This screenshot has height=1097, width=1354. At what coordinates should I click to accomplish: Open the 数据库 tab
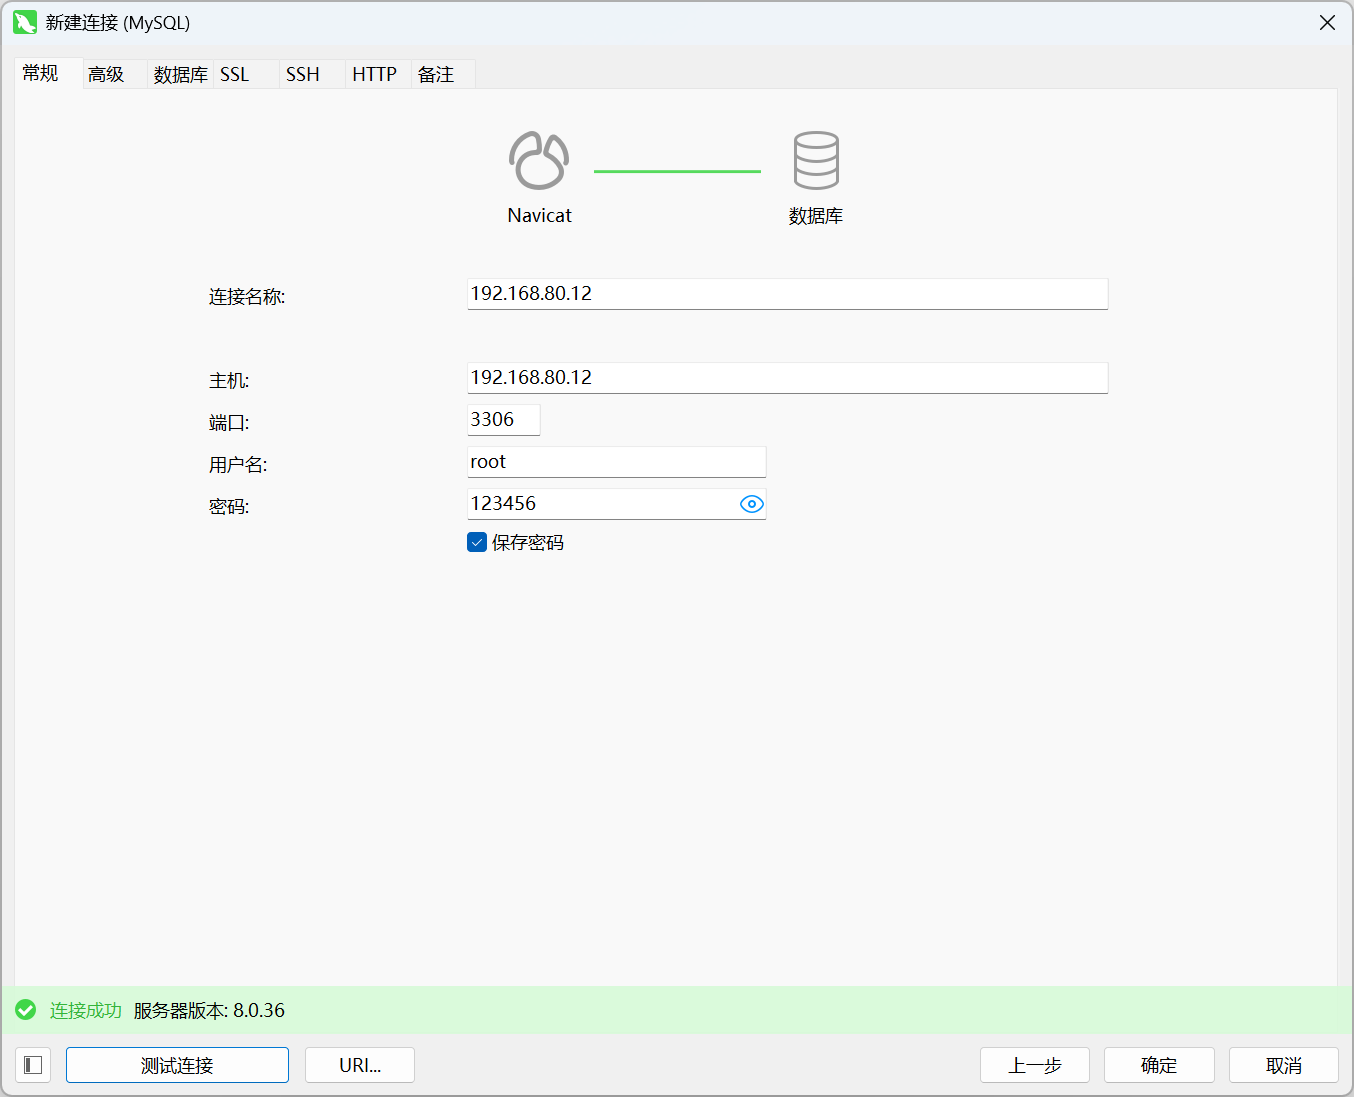coord(180,74)
